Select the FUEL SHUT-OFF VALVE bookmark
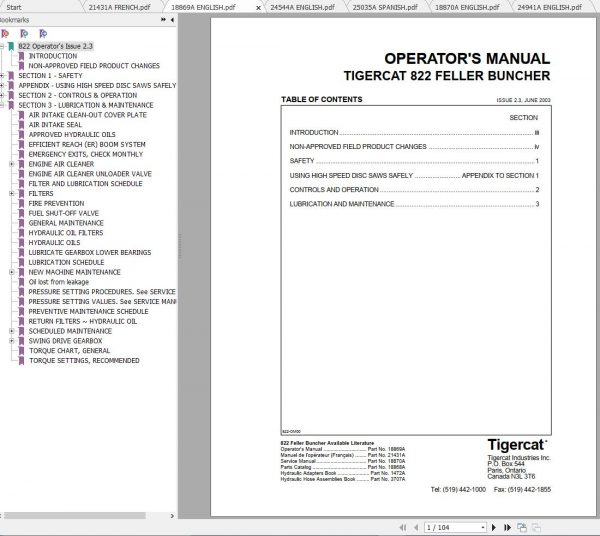This screenshot has height=536, width=600. pyautogui.click(x=64, y=213)
